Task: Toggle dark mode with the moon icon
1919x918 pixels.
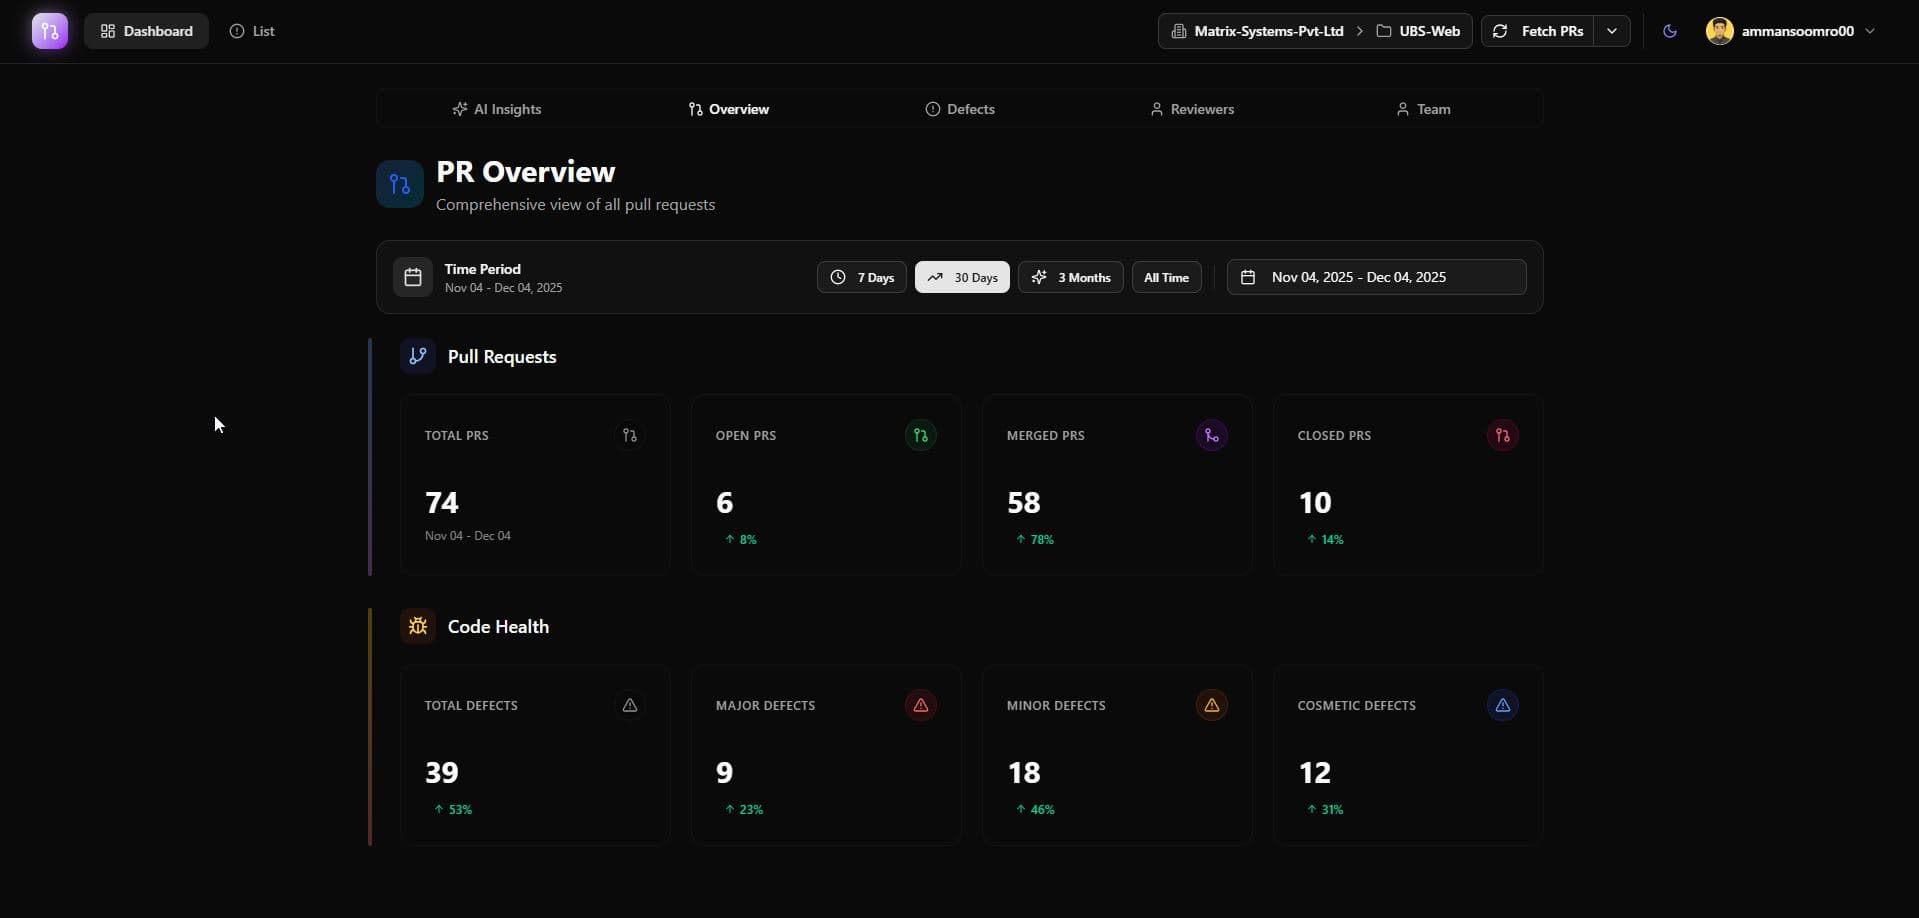Action: 1669,31
